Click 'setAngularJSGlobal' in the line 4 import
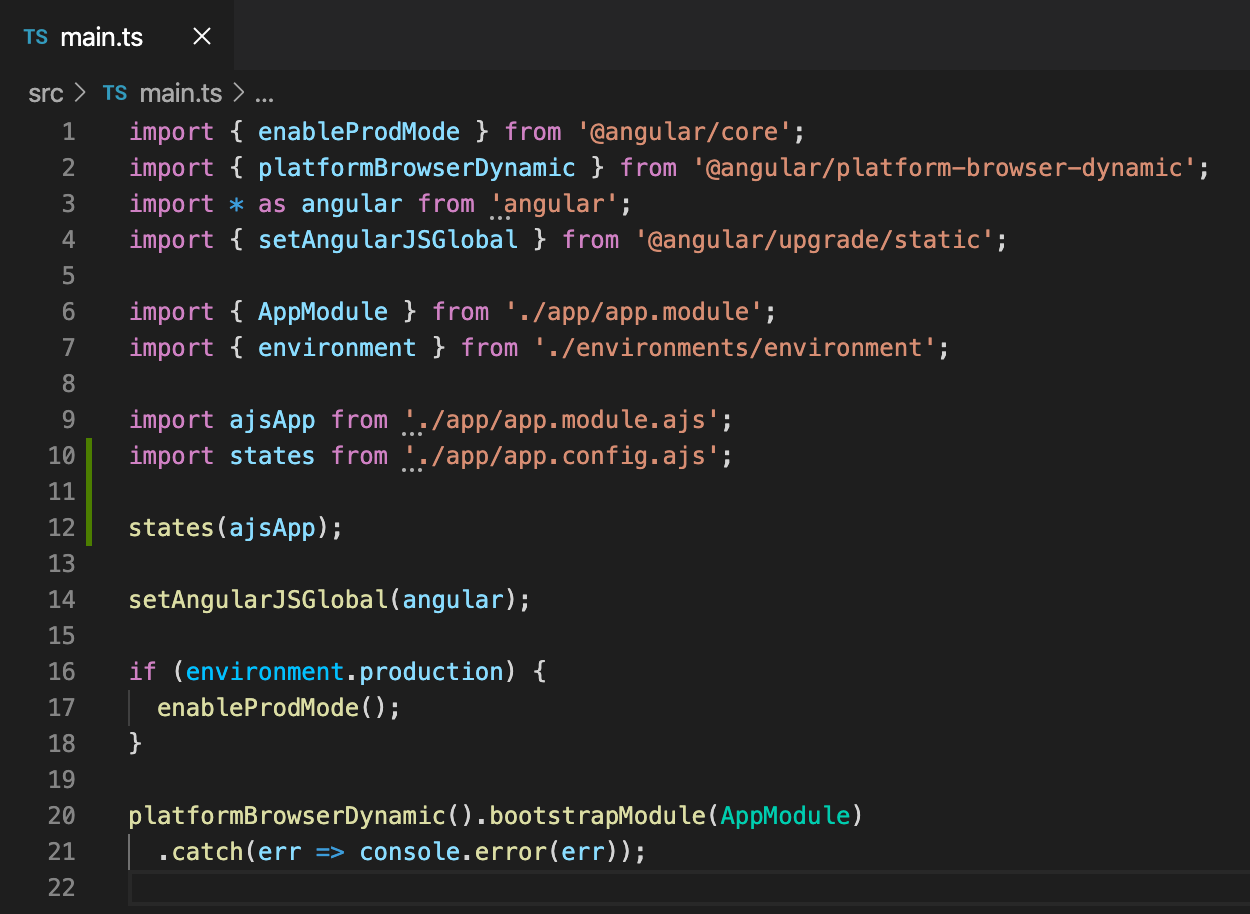 point(388,240)
